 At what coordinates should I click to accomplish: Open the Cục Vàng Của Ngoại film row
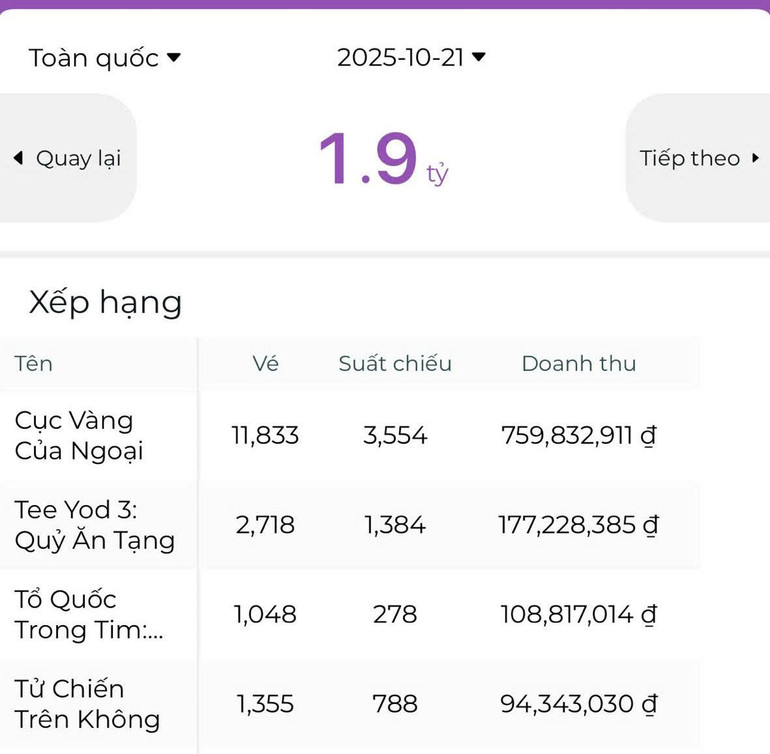pos(79,435)
